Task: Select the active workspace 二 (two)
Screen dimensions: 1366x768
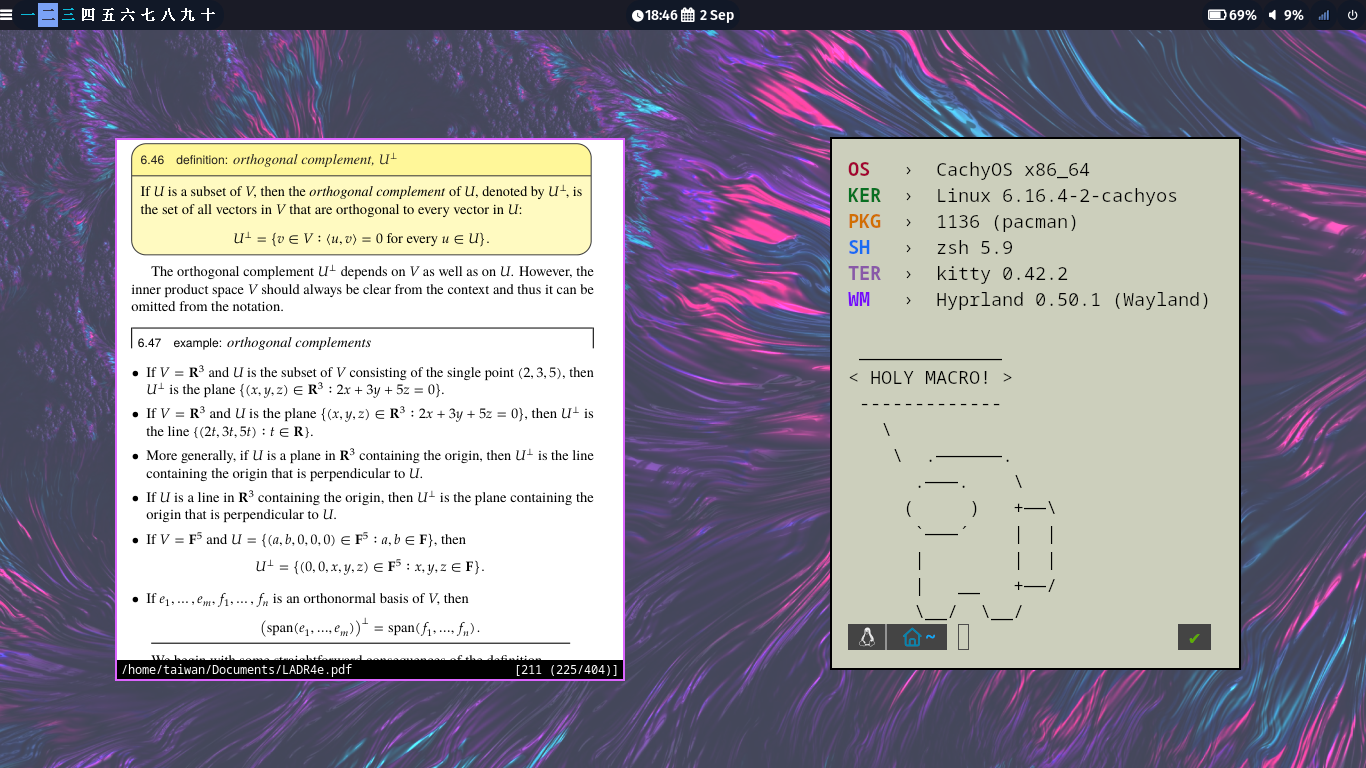Action: [48, 15]
